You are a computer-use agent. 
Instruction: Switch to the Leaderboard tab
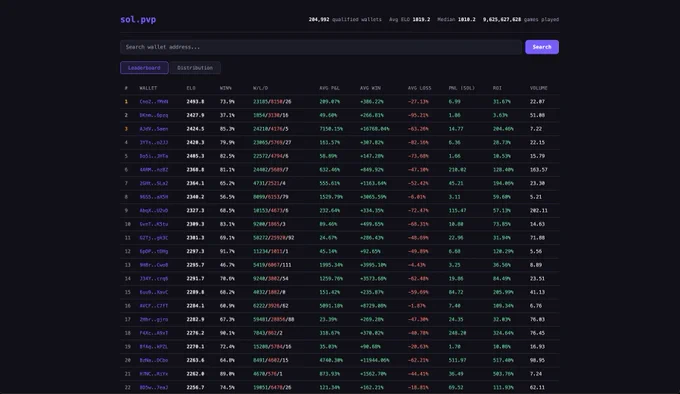click(x=144, y=68)
